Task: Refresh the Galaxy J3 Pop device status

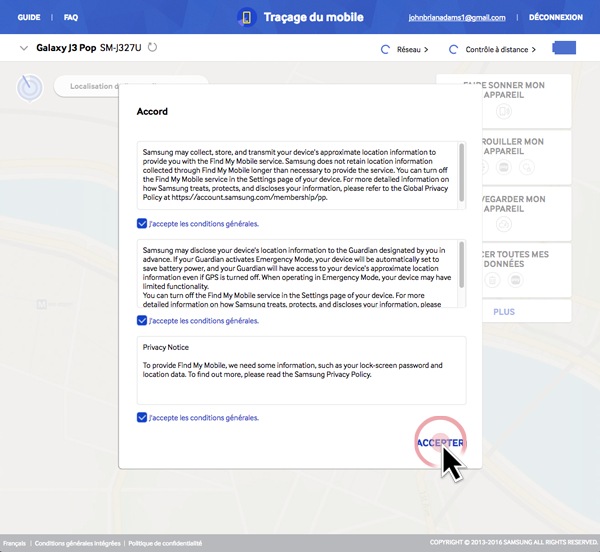Action: click(152, 47)
